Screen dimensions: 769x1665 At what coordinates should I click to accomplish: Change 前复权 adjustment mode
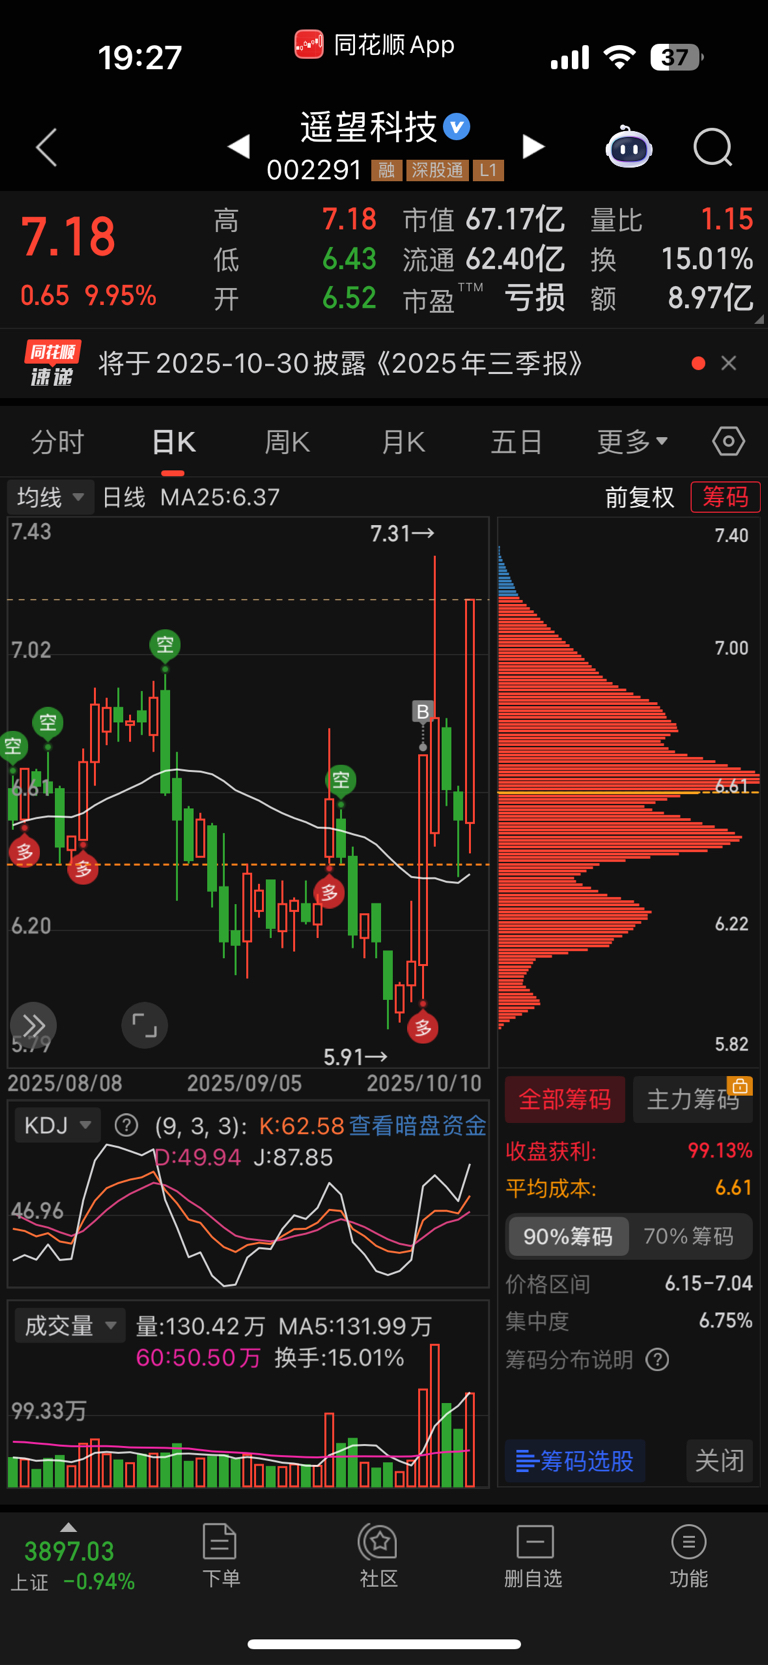[640, 497]
